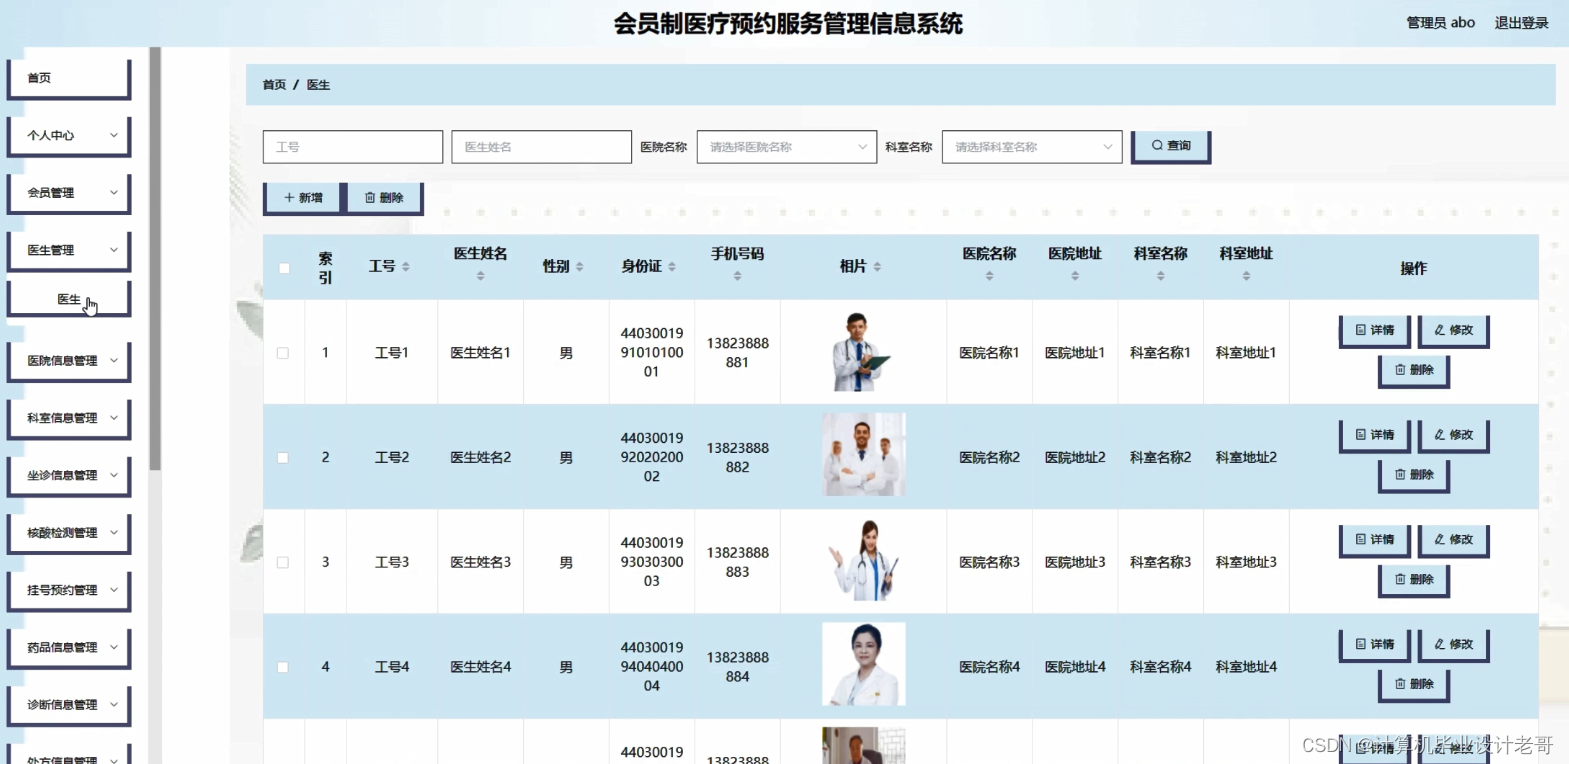1569x764 pixels.
Task: Click 删除 for row 工号4
Action: pos(1414,684)
